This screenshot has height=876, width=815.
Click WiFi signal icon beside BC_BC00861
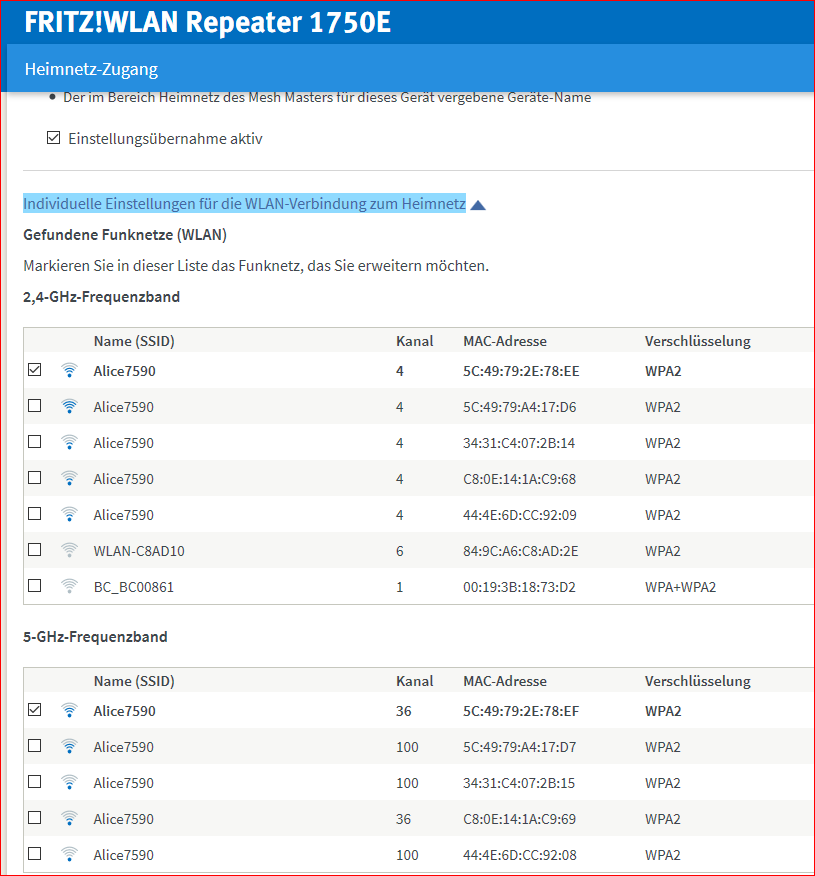click(x=69, y=586)
